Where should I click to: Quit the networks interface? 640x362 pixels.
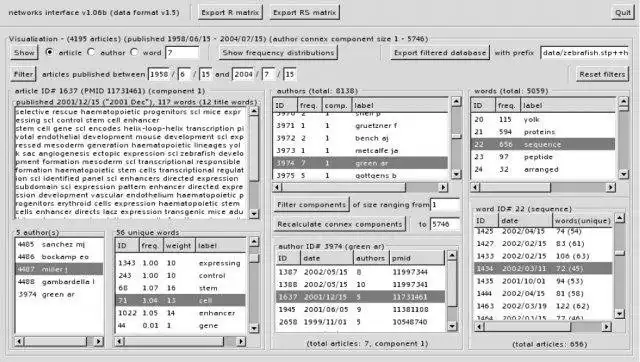coord(623,13)
